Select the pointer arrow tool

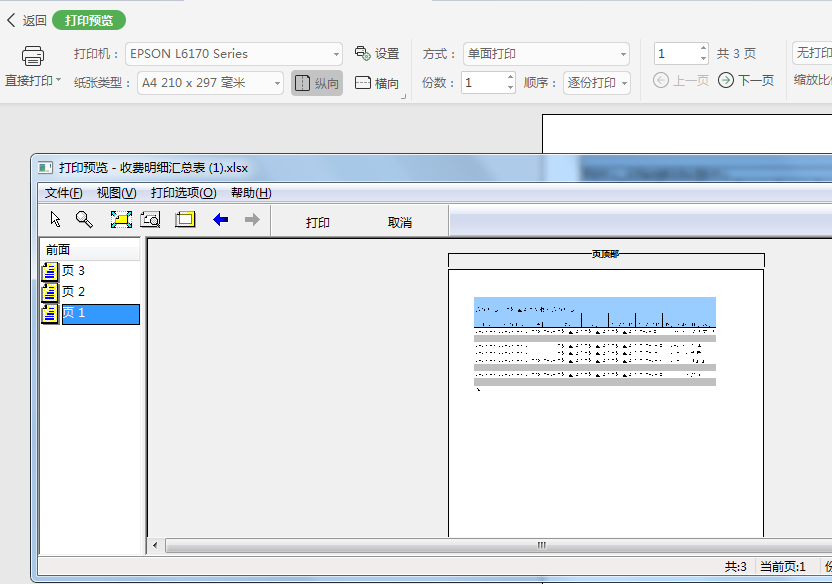pos(55,220)
